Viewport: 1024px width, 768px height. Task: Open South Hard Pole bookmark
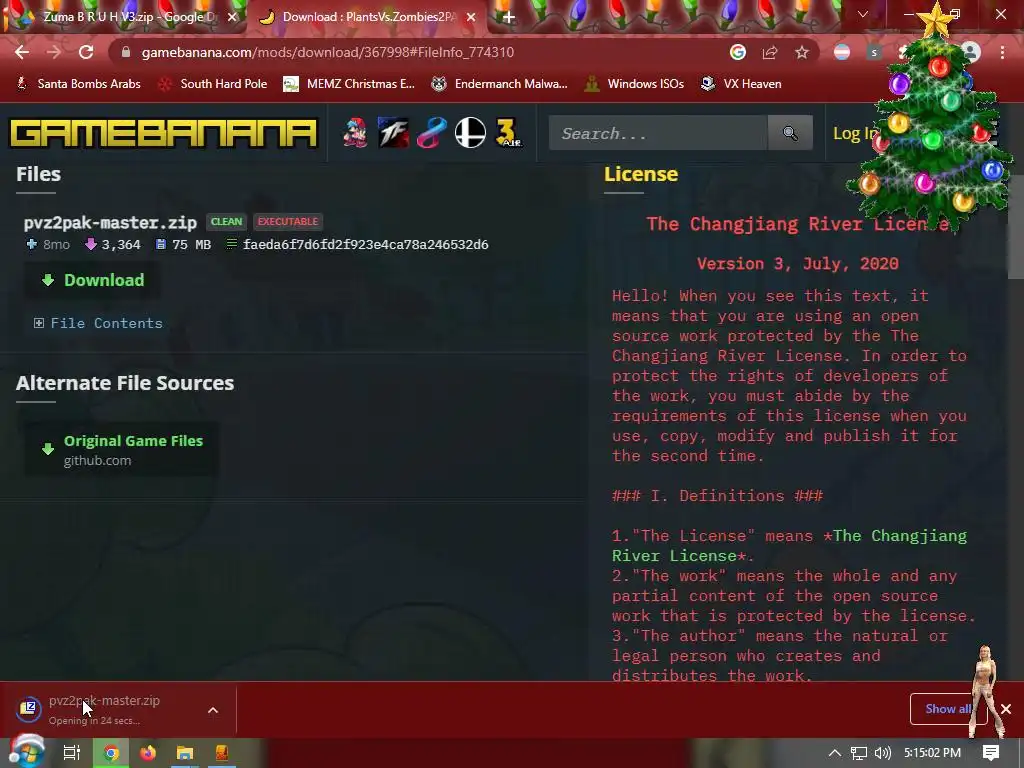[214, 84]
